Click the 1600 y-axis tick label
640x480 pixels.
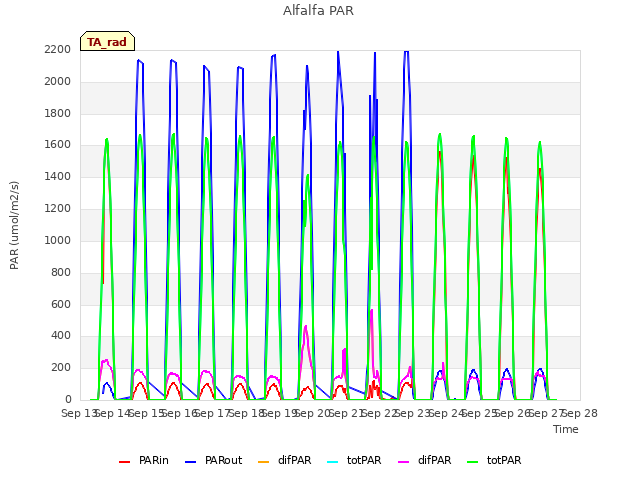coord(58,145)
